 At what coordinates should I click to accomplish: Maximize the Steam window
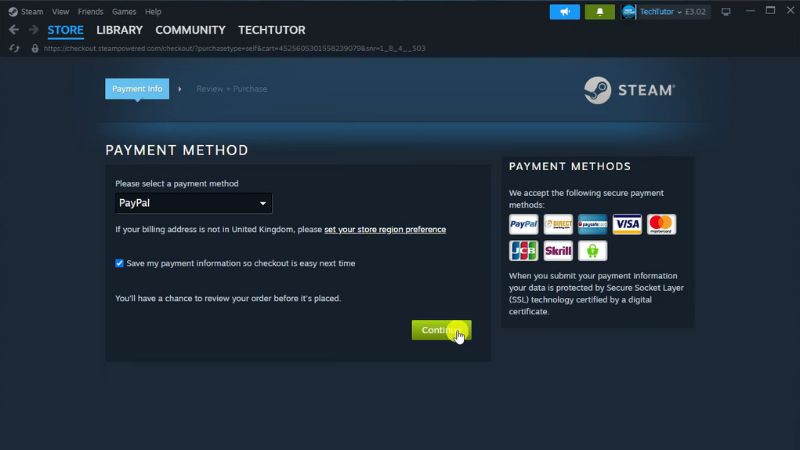coord(770,11)
